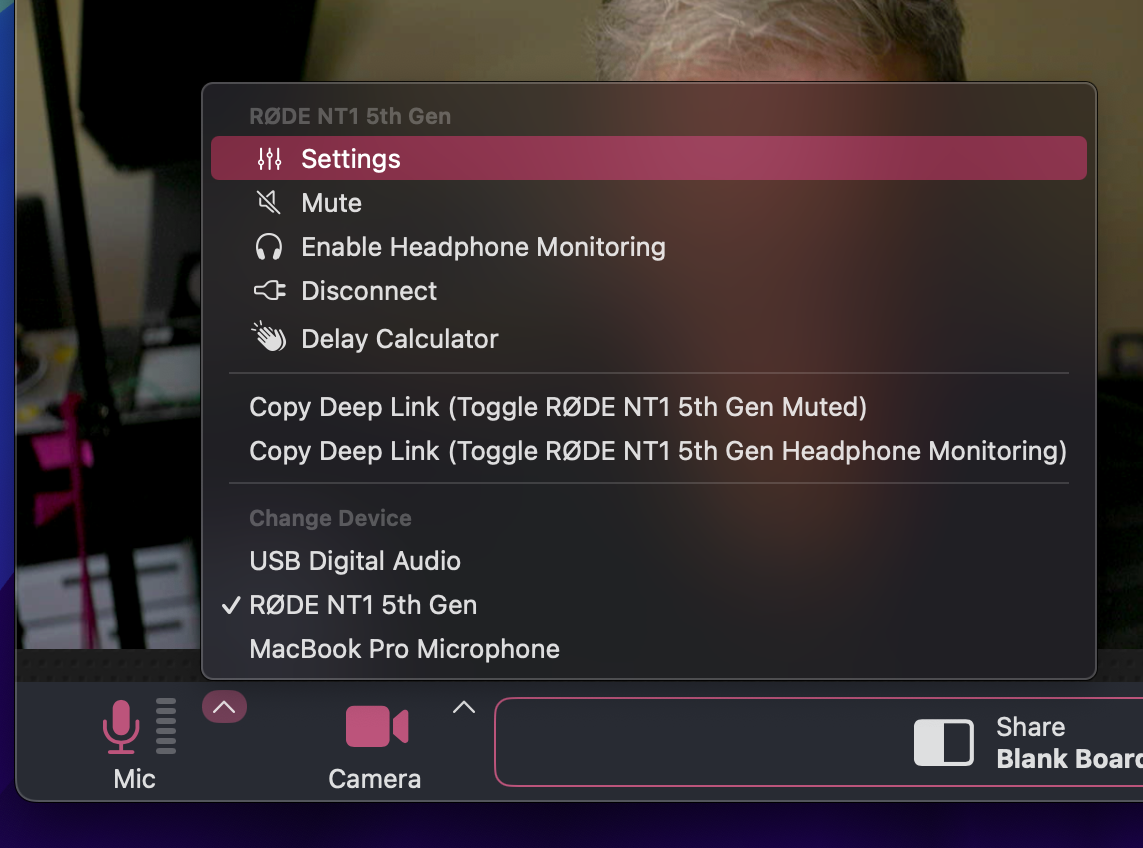
Task: Click the clapping hands Delay Calculator icon
Action: [269, 336]
